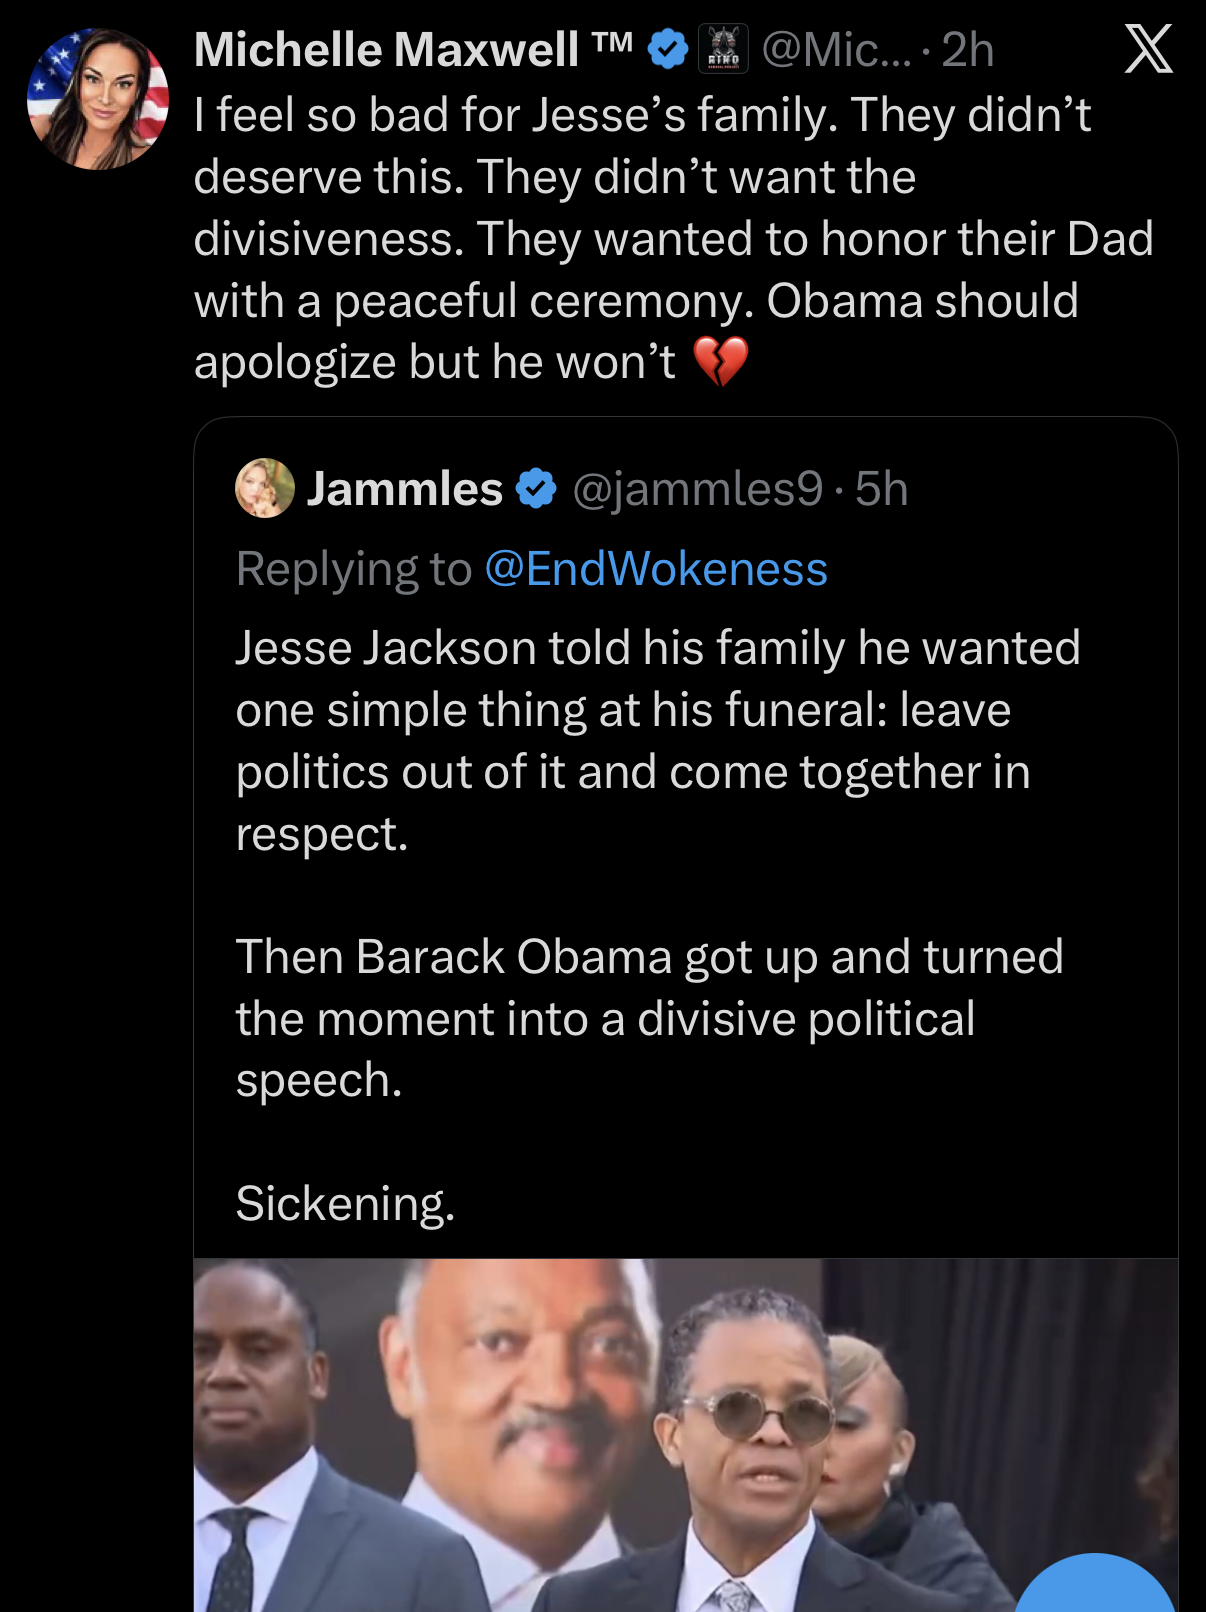Screen dimensions: 1206x1612
Task: Click the verified badge beside Jammles
Action: pos(536,489)
